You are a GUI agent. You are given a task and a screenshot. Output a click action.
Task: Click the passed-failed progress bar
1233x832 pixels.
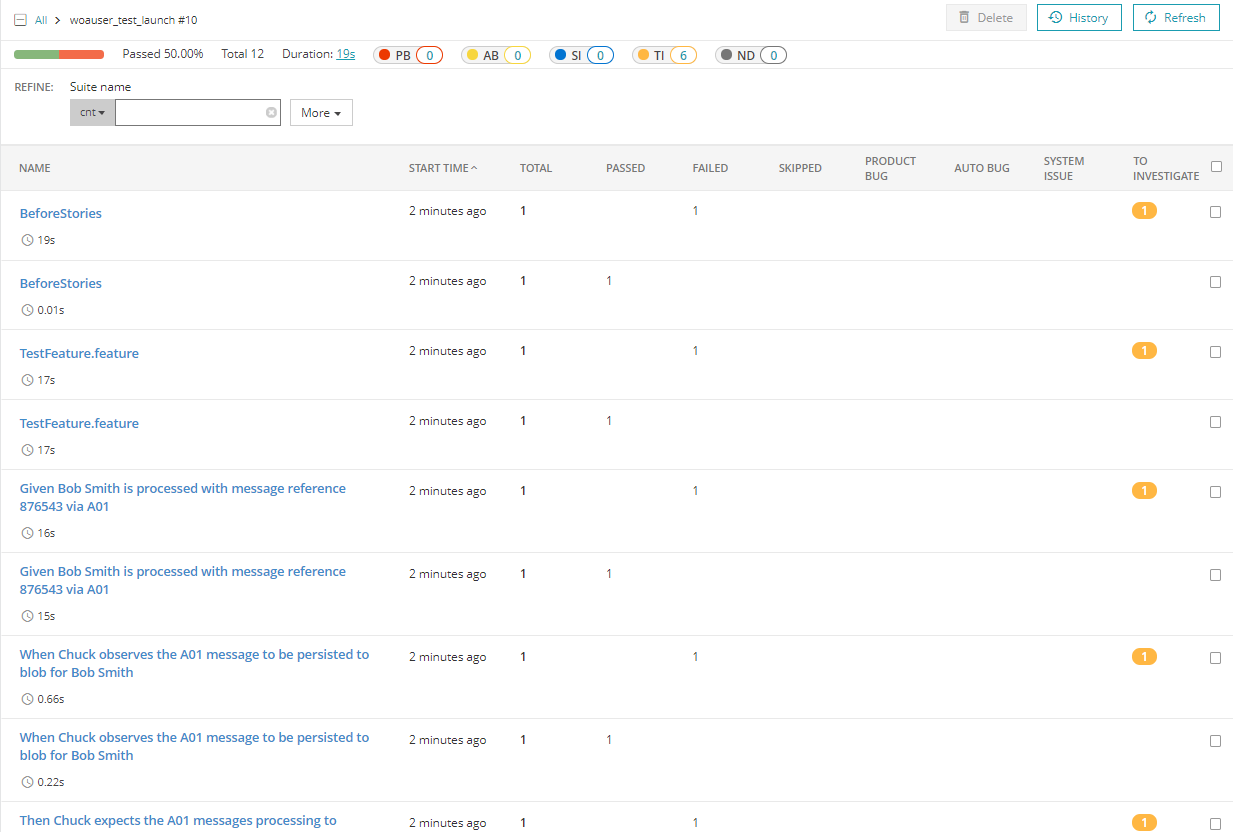click(x=58, y=54)
